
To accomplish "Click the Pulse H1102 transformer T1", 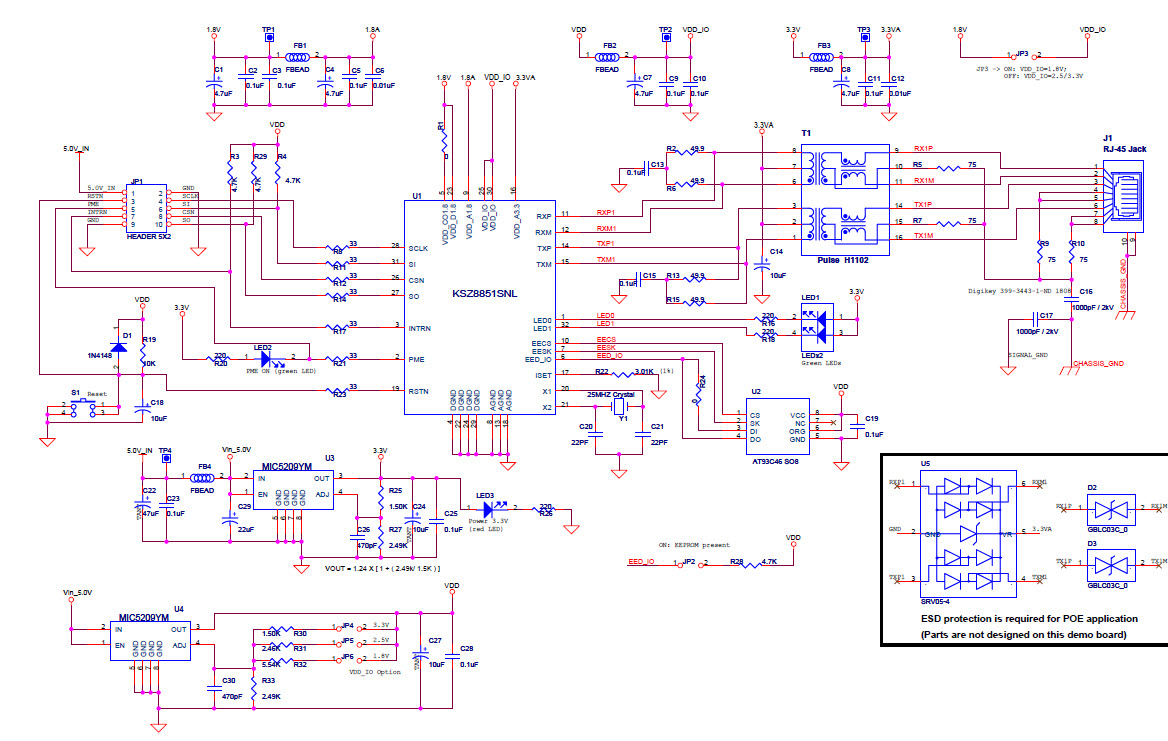I will pos(843,200).
